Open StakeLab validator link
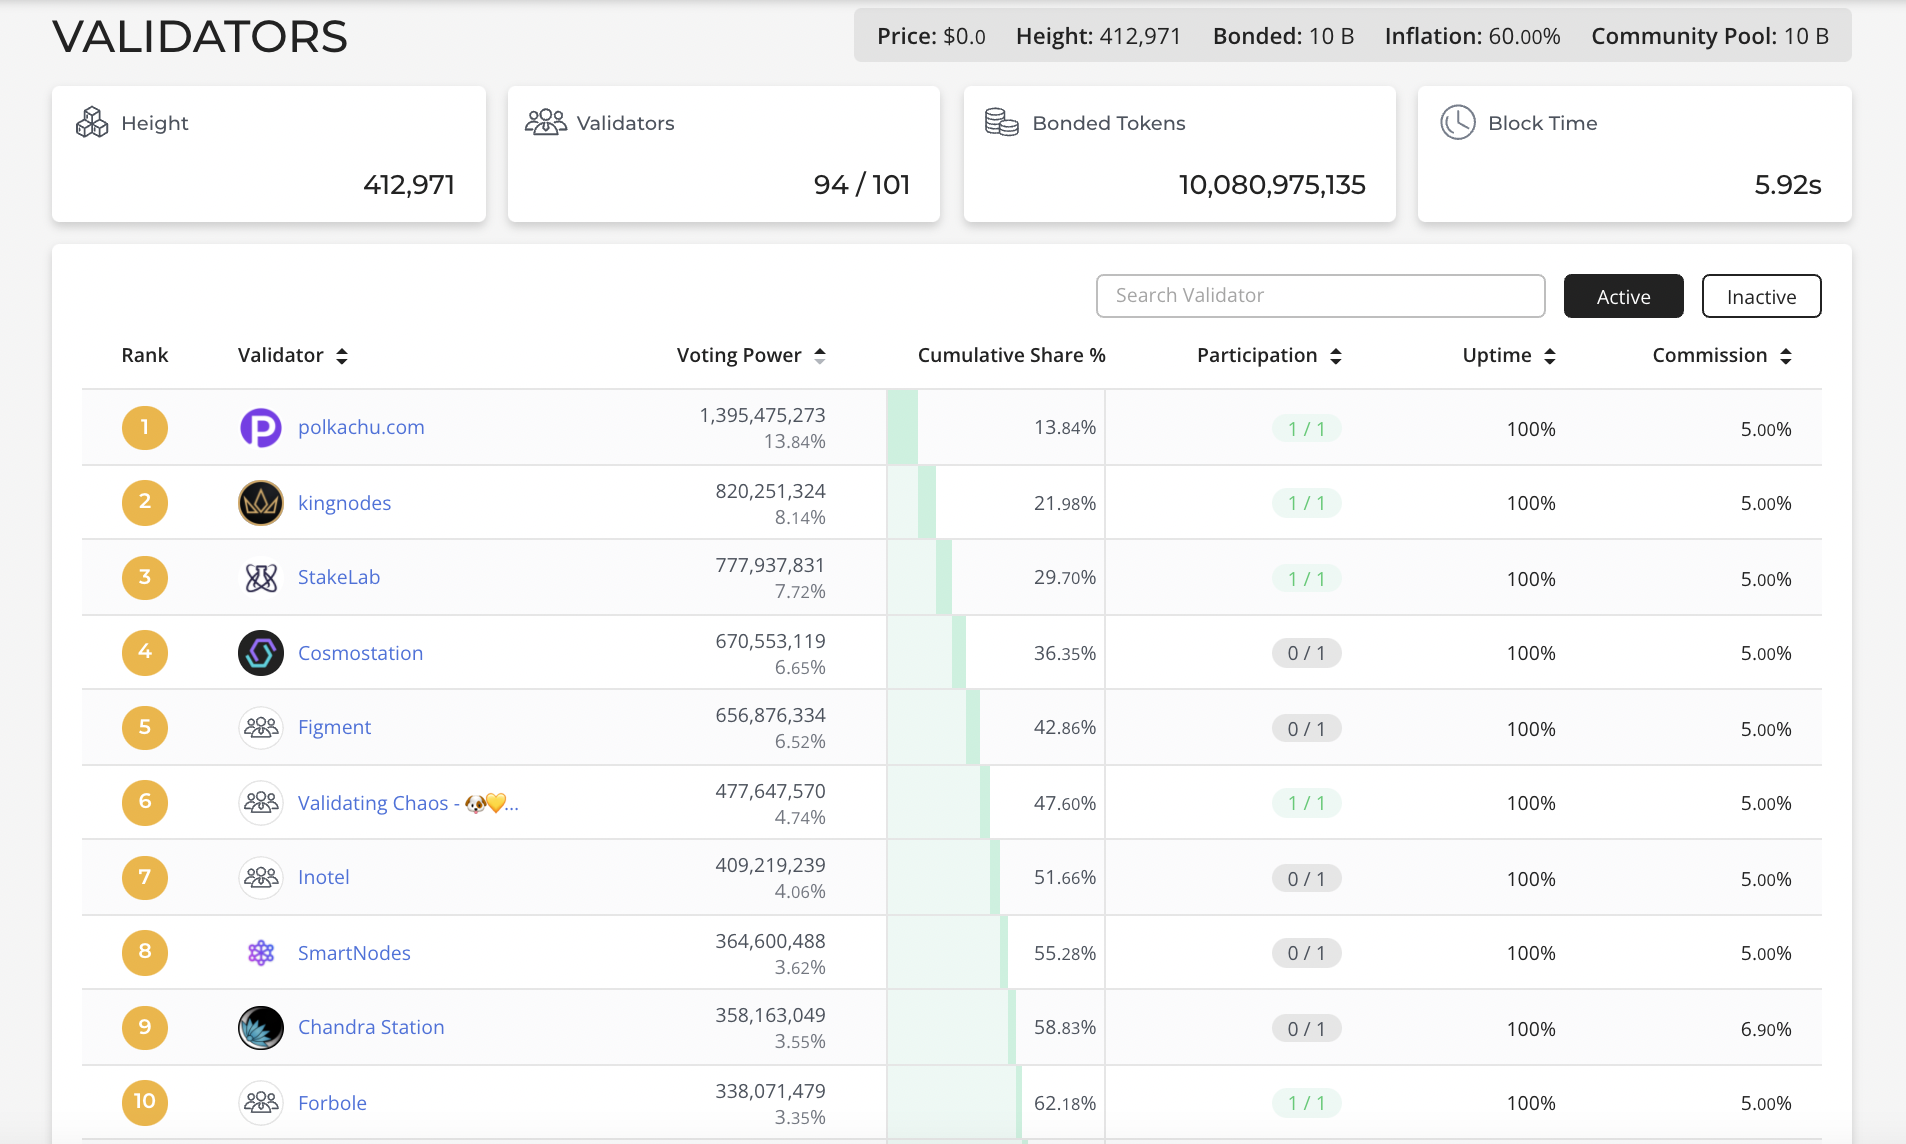Screen dimensions: 1906x1144 pyautogui.click(x=339, y=577)
